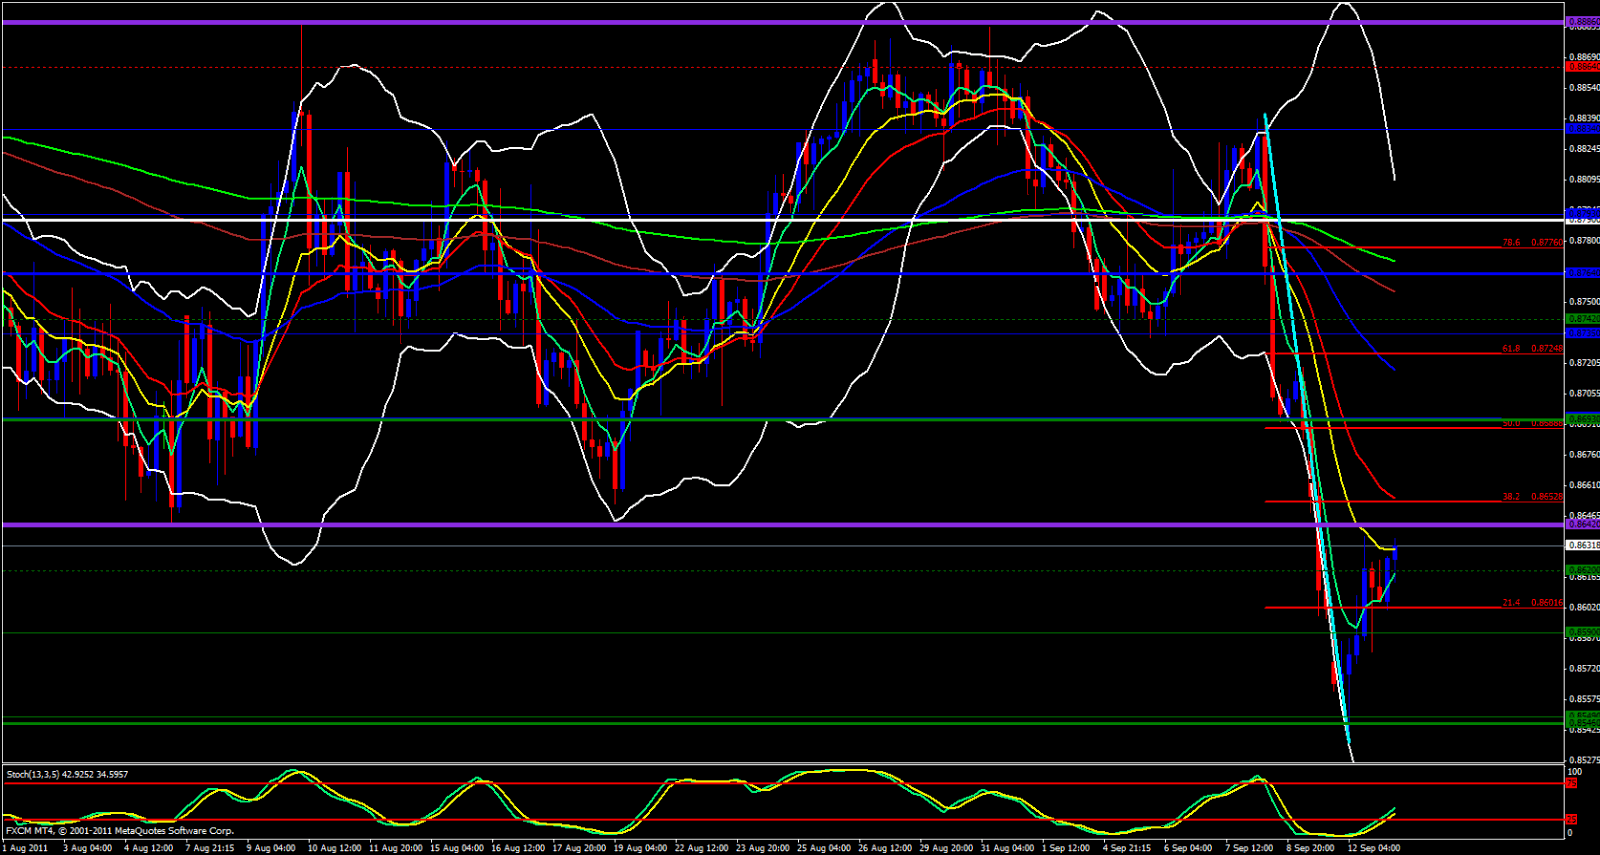Click the FXCM MT4 MetaQuotes copyright text
This screenshot has height=855, width=1600.
click(120, 830)
